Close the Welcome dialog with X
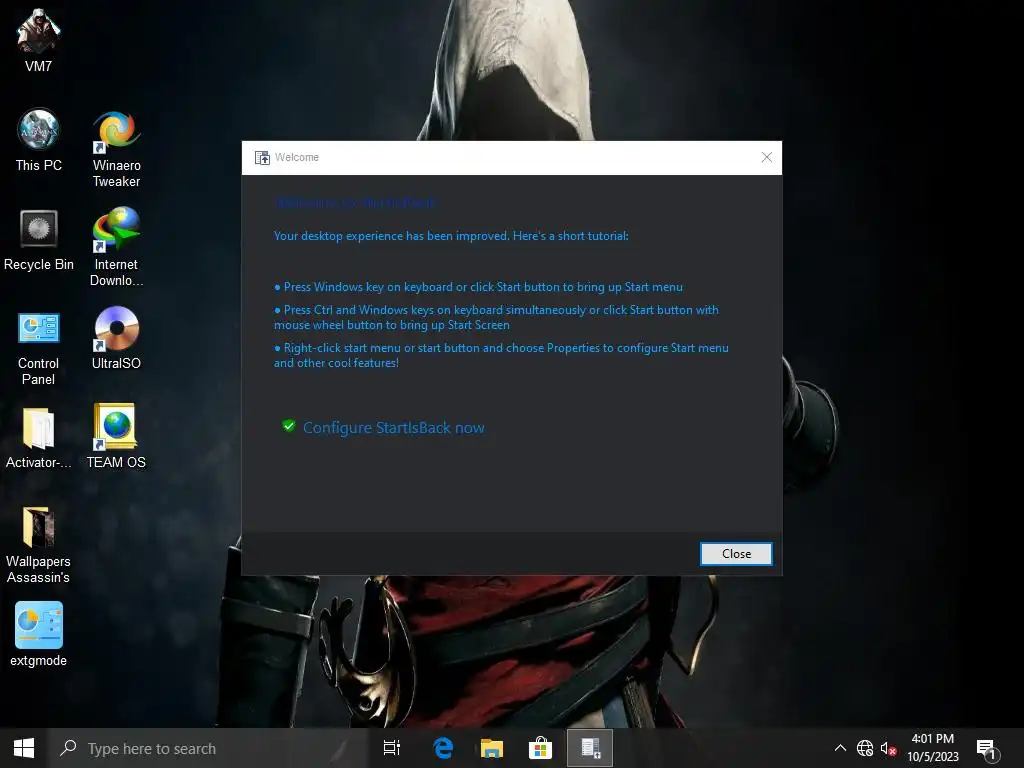1024x768 pixels. [x=767, y=157]
